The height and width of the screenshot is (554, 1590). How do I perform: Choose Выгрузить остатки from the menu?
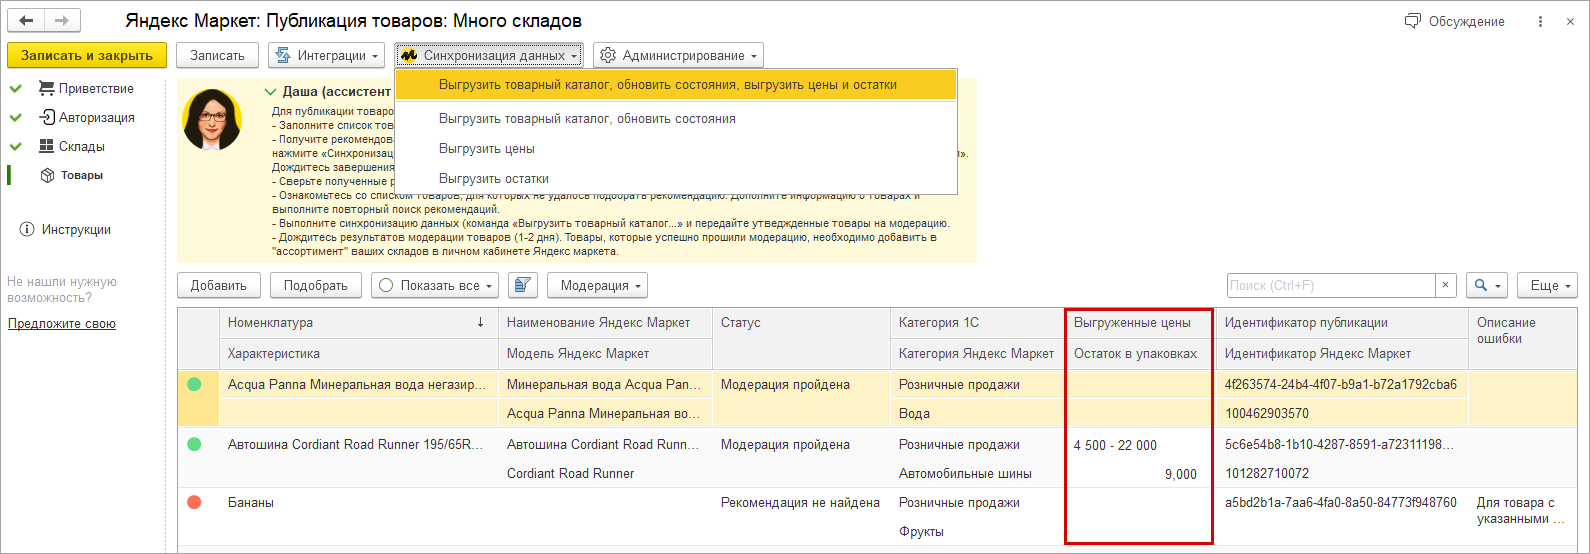494,178
